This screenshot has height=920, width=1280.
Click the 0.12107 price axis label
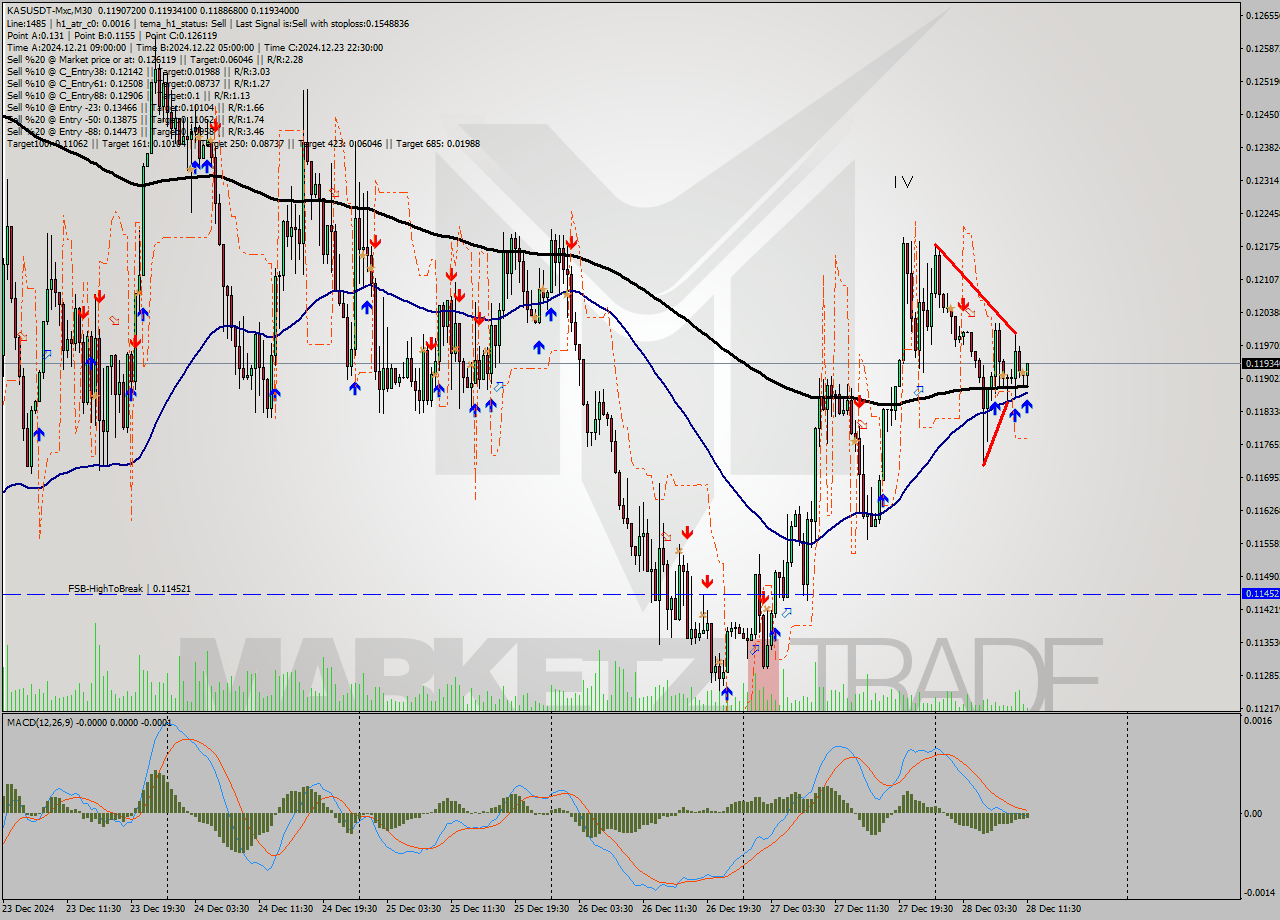point(1261,279)
